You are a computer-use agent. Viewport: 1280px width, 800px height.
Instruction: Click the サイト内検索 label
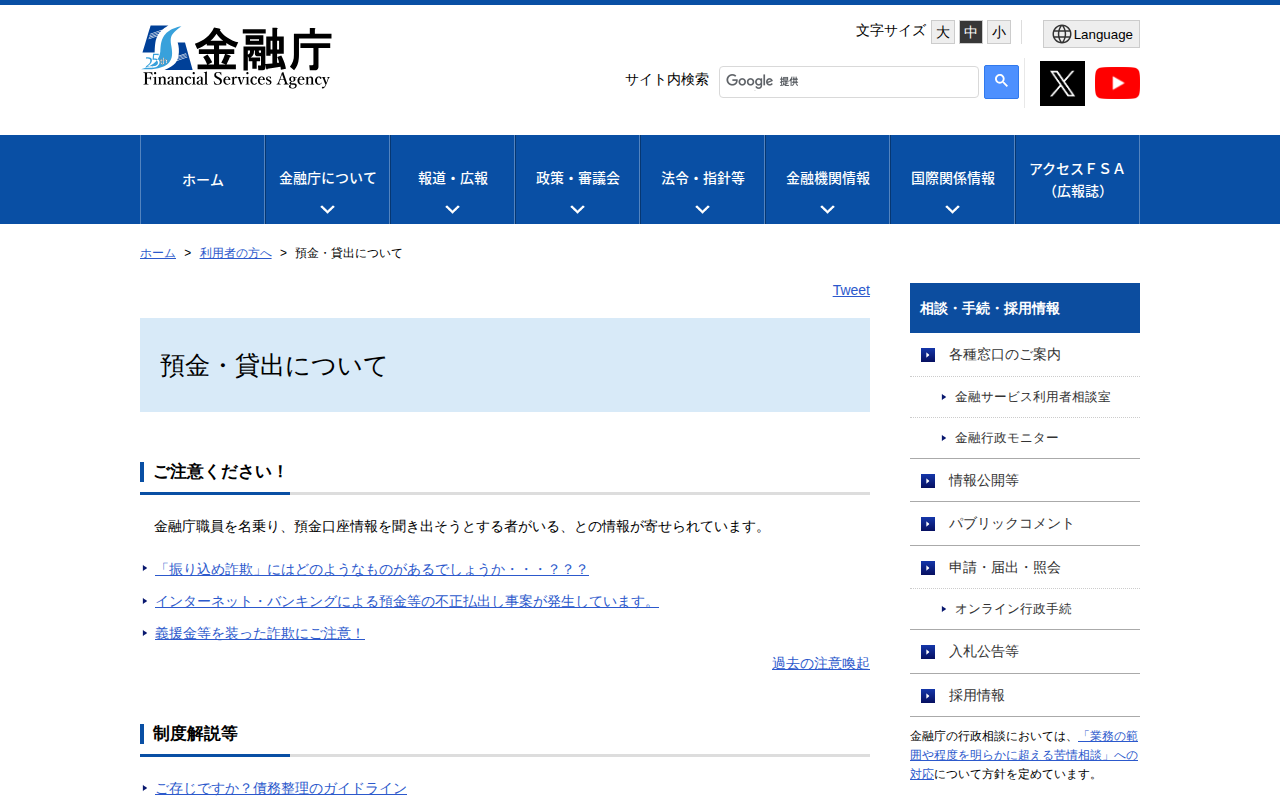pyautogui.click(x=667, y=80)
